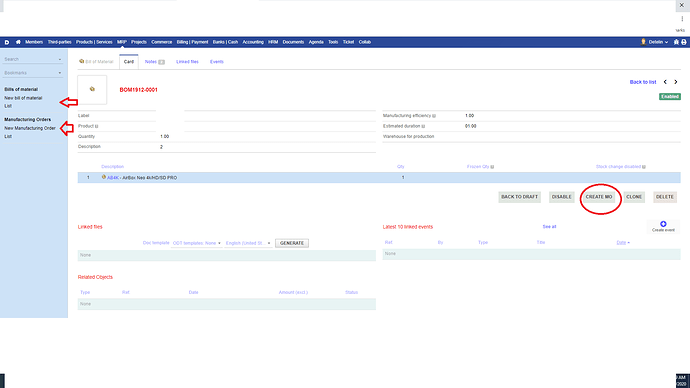Open Banks | Cash menu
The width and height of the screenshot is (690, 388).
[225, 42]
